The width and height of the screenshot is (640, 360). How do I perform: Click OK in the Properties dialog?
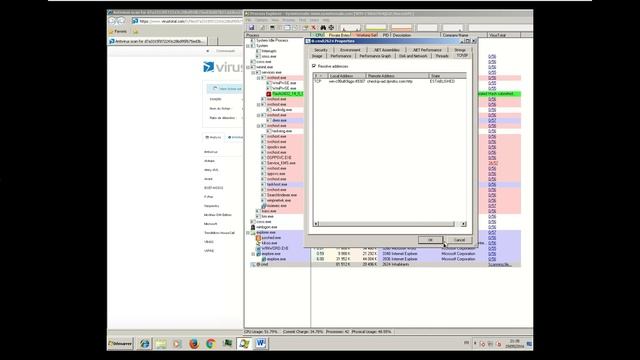tap(430, 240)
